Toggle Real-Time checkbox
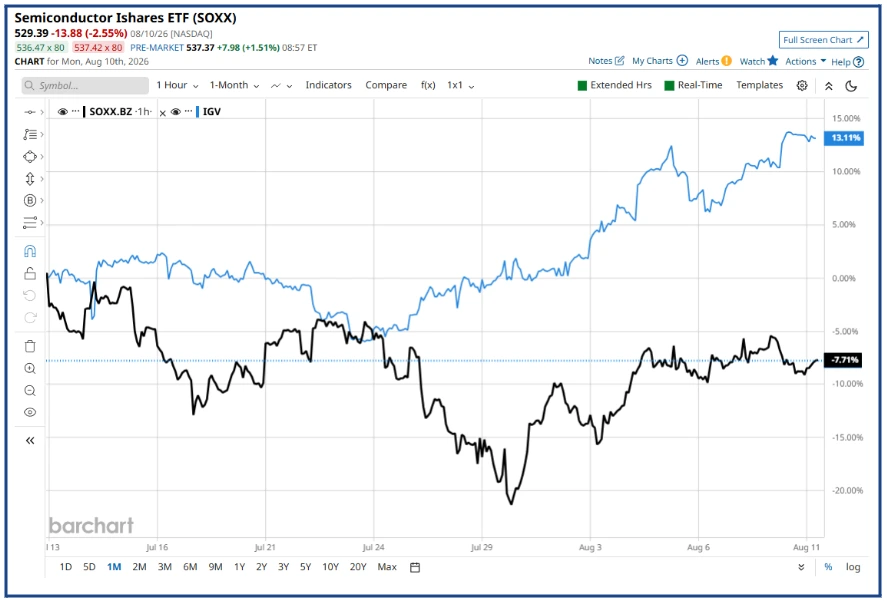Viewport: 887px width, 601px height. [x=669, y=85]
